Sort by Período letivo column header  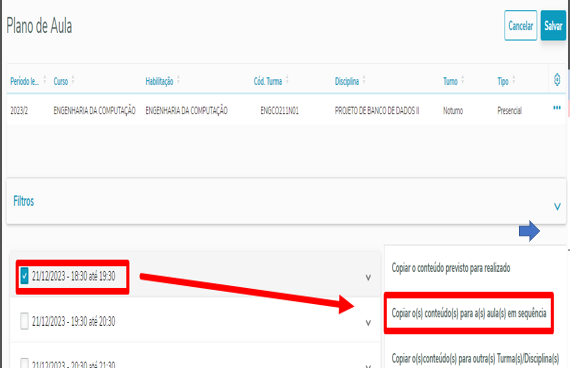[x=24, y=81]
